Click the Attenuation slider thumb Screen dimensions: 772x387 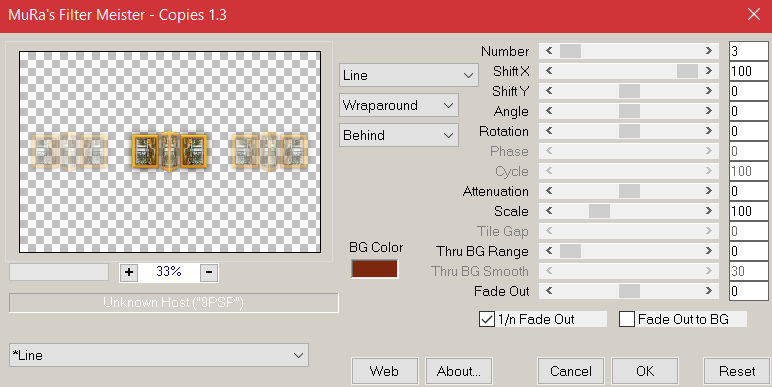click(x=629, y=191)
